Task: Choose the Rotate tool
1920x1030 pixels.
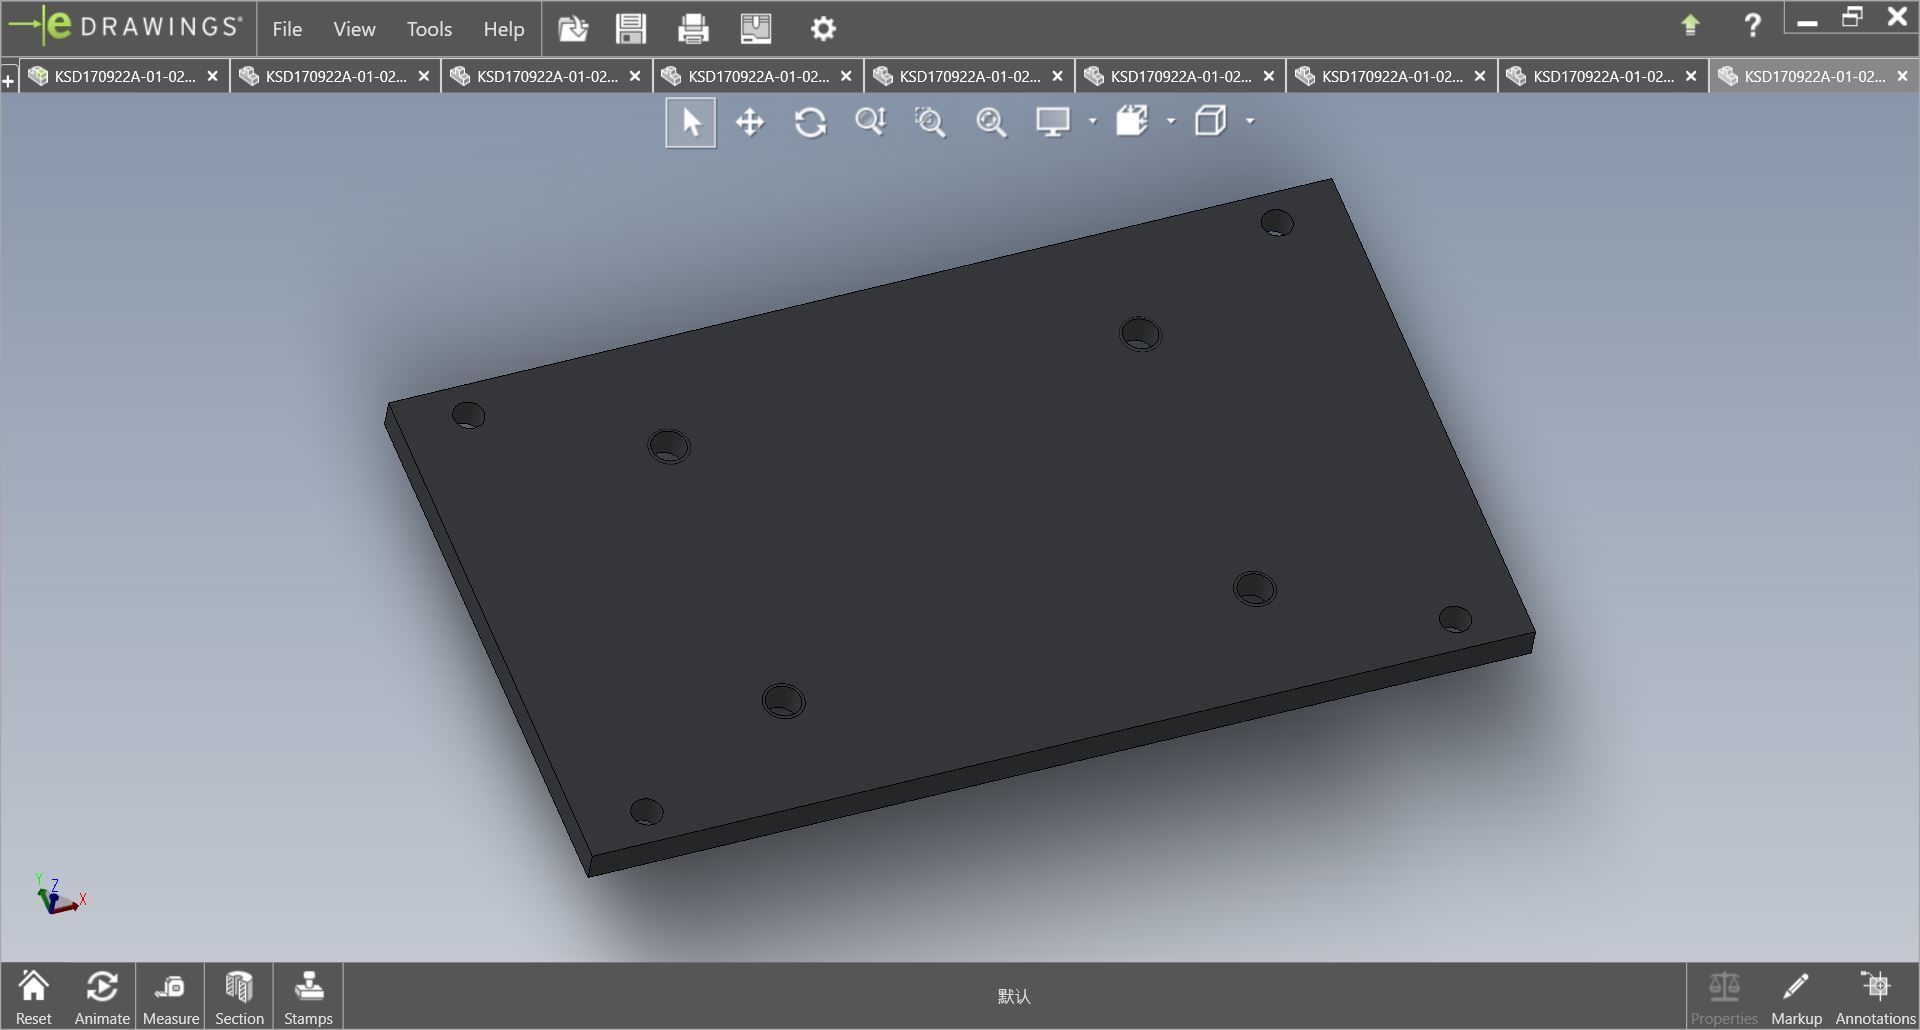Action: 810,122
